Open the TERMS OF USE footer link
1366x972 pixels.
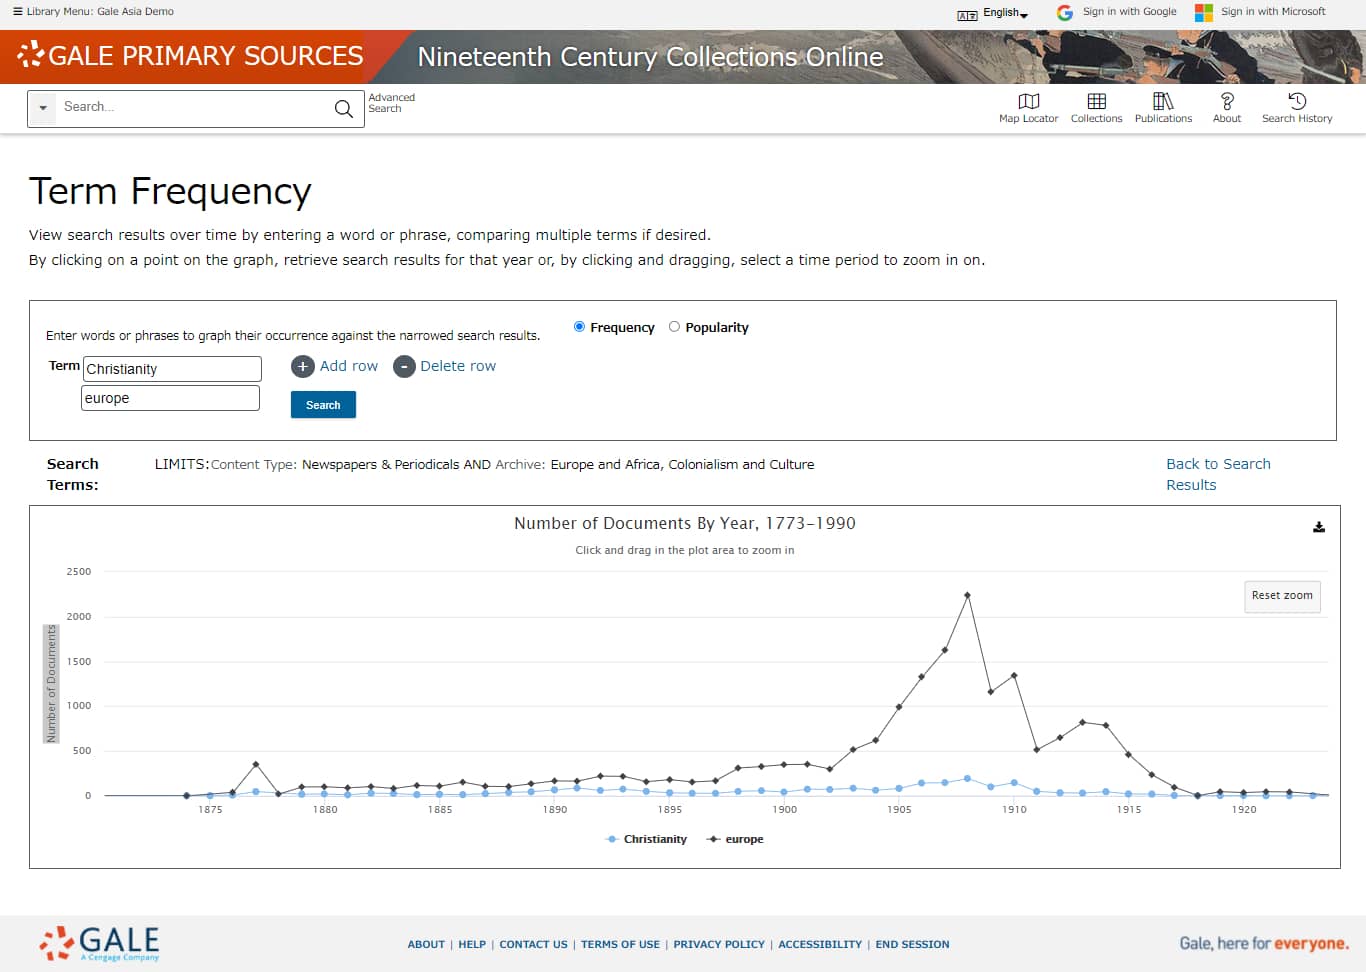pyautogui.click(x=620, y=944)
